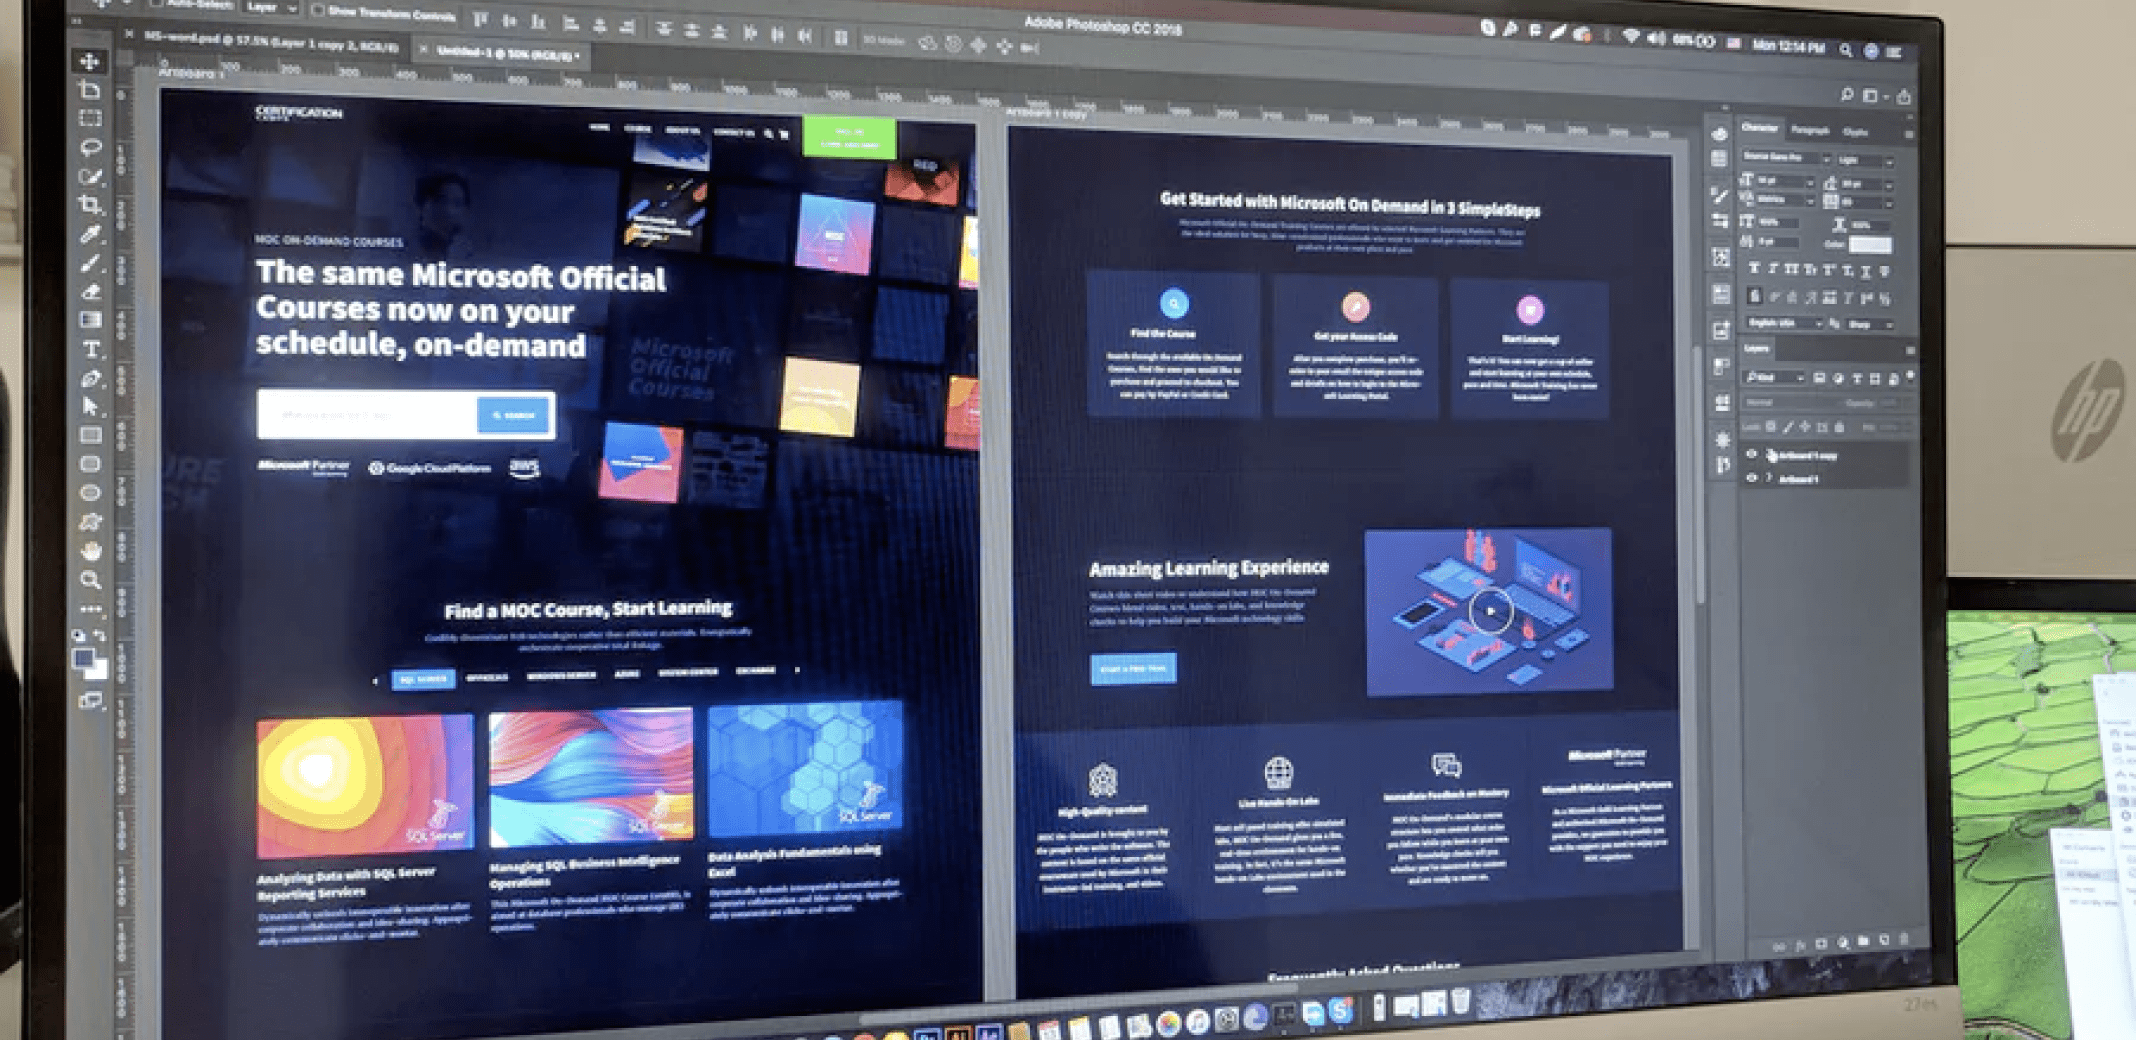Screen dimensions: 2136x1040
Task: Select the Hand tool
Action: tap(90, 550)
